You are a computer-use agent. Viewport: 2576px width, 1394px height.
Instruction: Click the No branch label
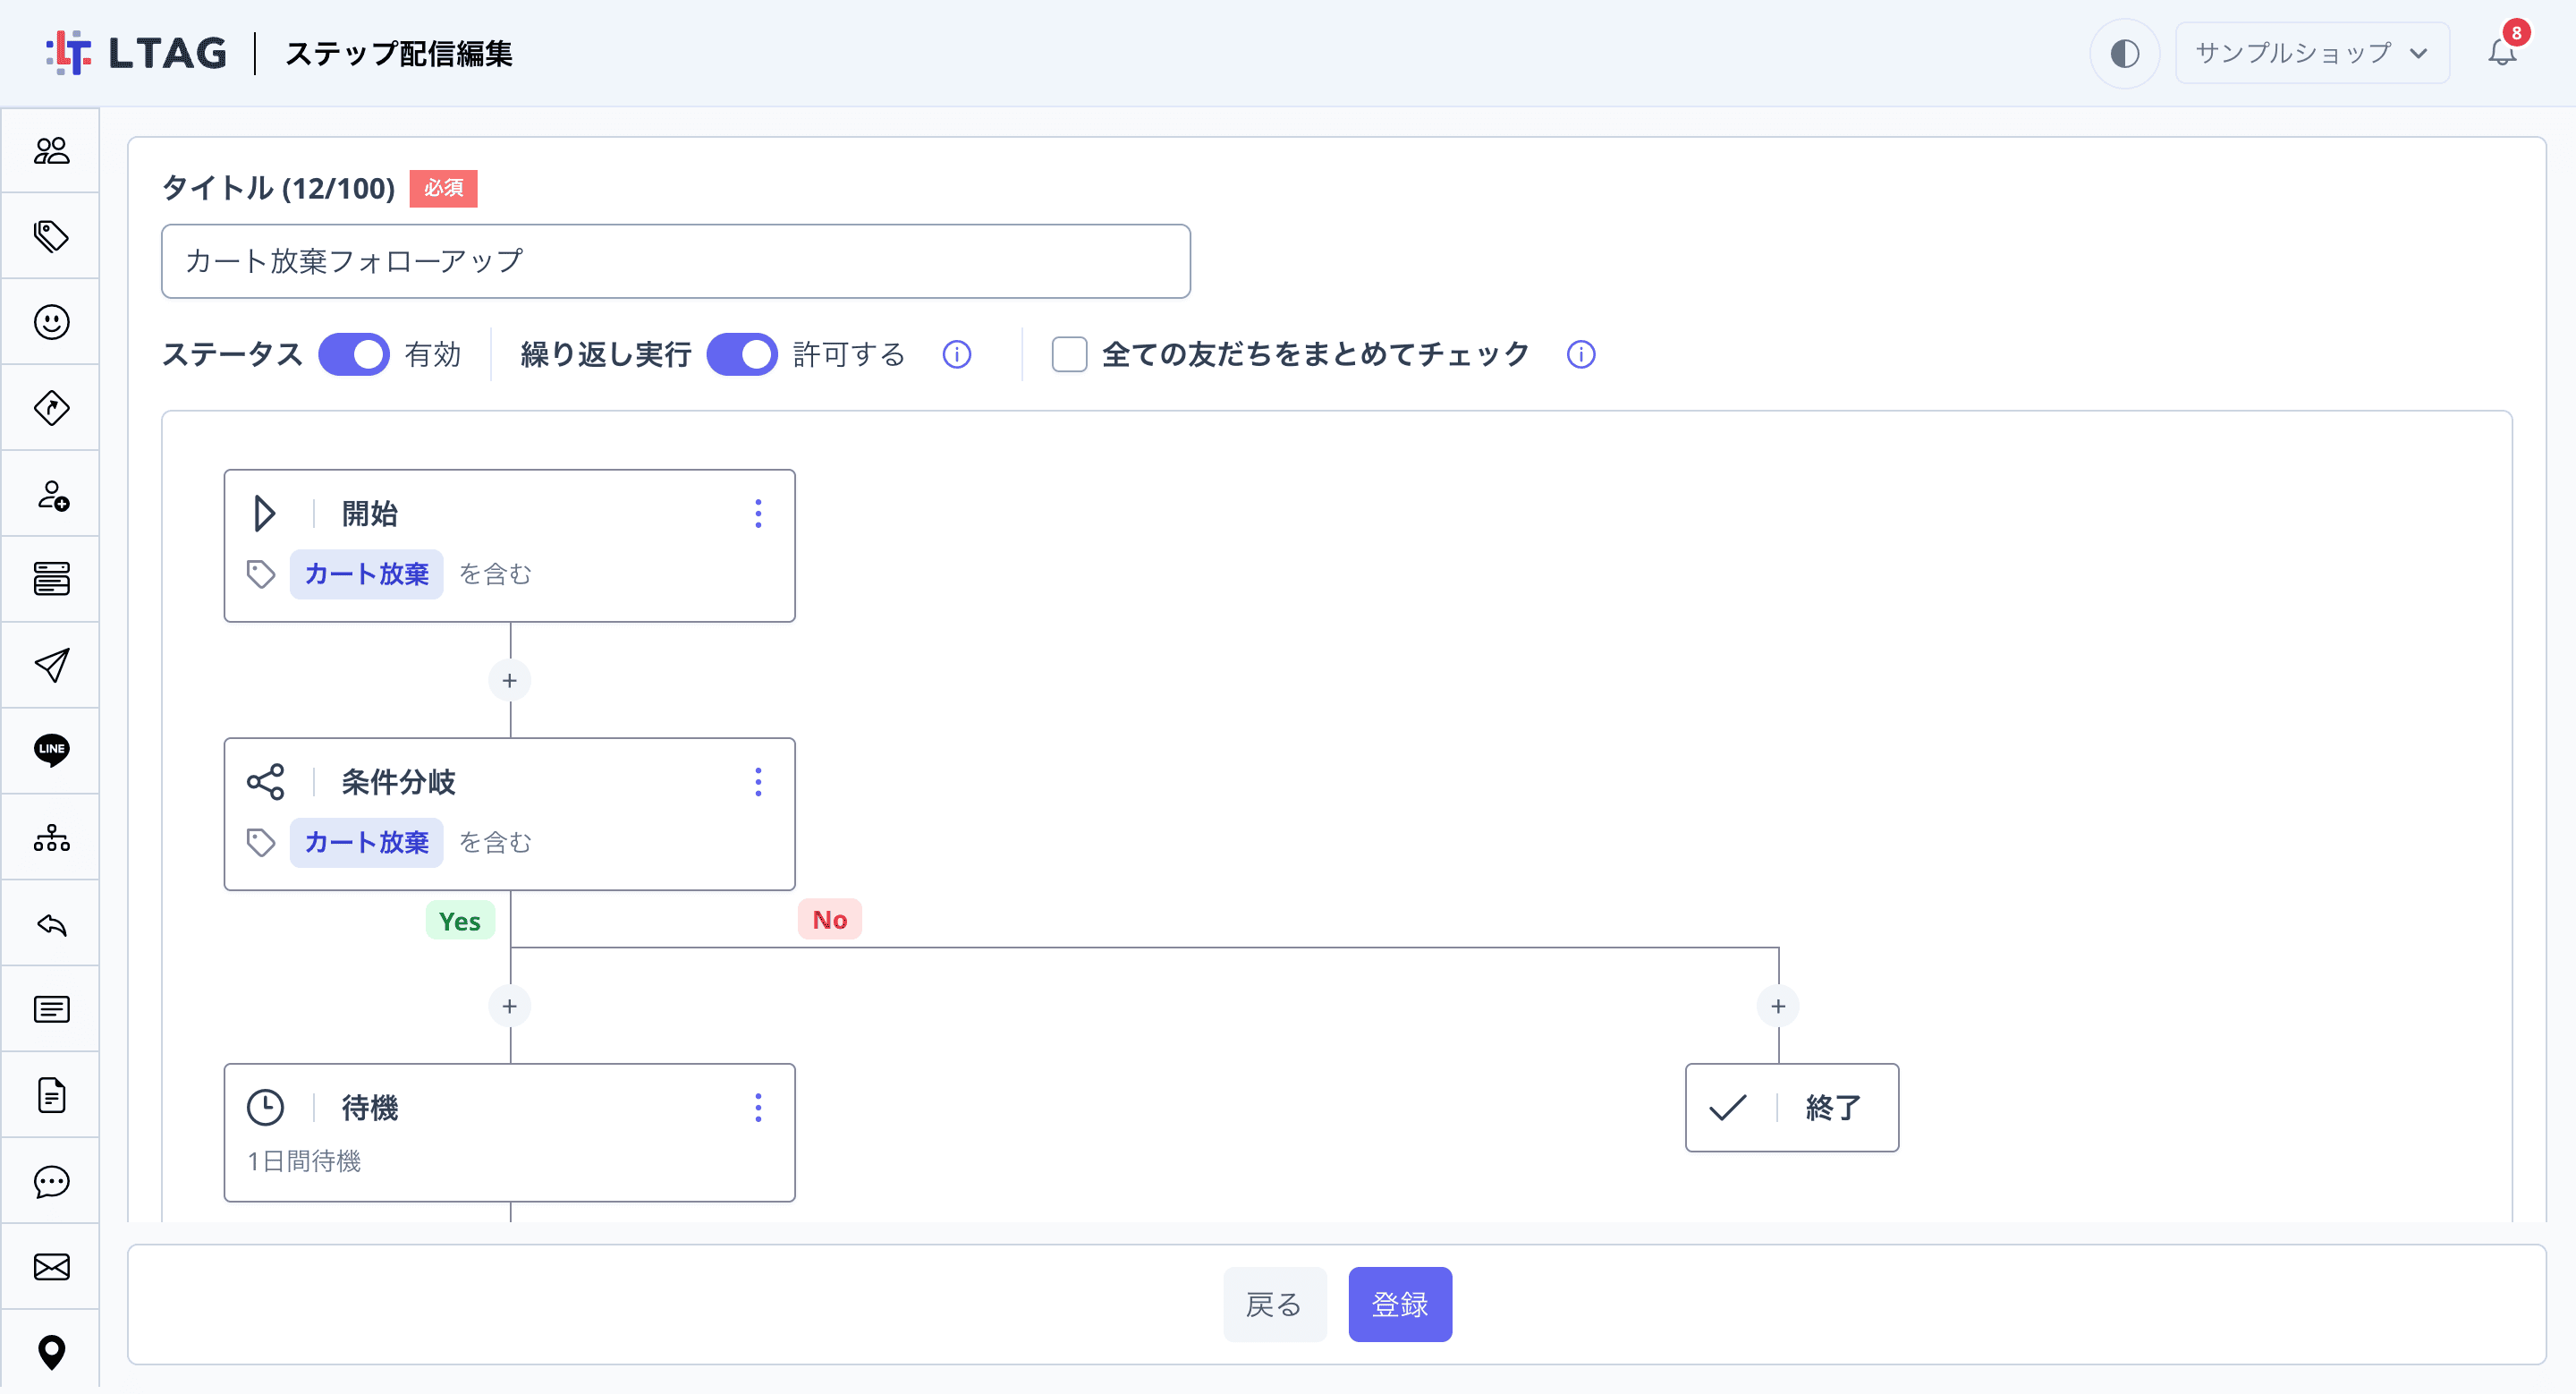coord(830,920)
